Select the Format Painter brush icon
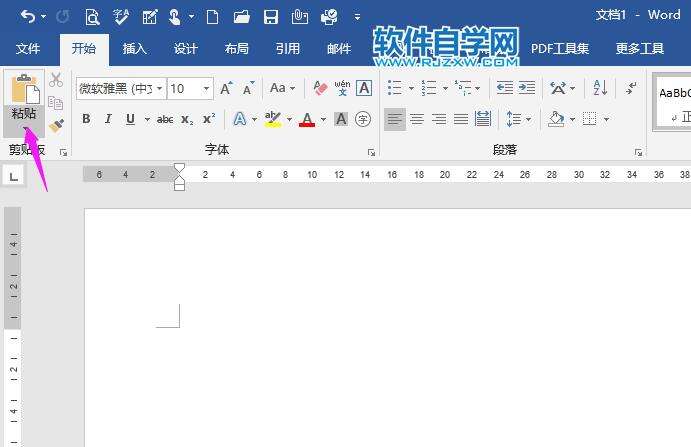Viewport: 691px width, 447px height. coord(56,126)
